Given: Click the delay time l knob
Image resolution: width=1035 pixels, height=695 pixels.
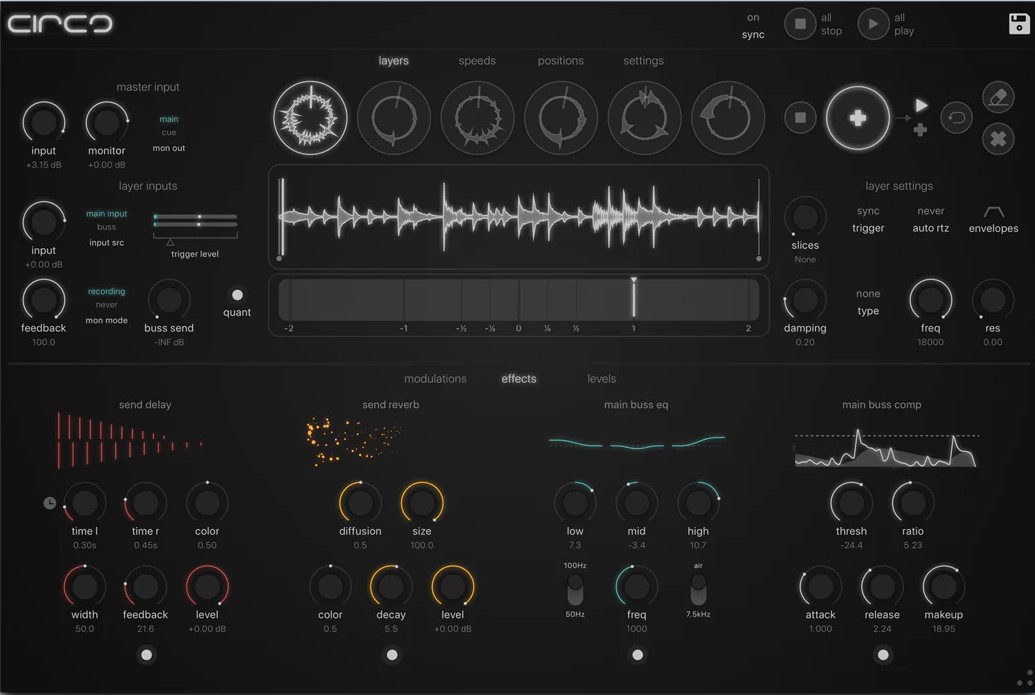Looking at the screenshot, I should coord(84,503).
